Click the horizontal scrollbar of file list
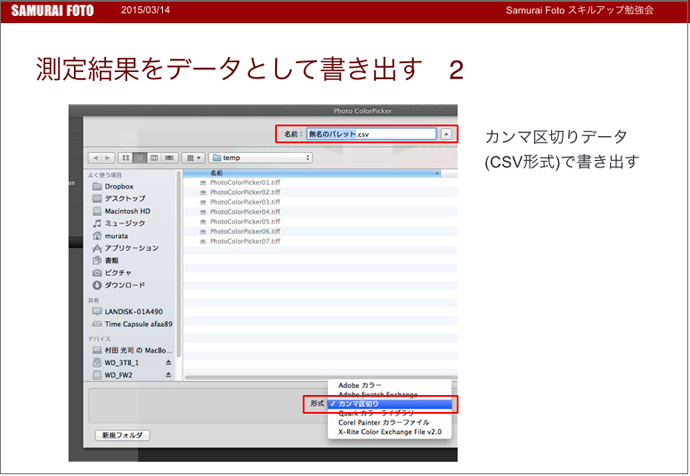The width and height of the screenshot is (690, 476). click(x=321, y=377)
